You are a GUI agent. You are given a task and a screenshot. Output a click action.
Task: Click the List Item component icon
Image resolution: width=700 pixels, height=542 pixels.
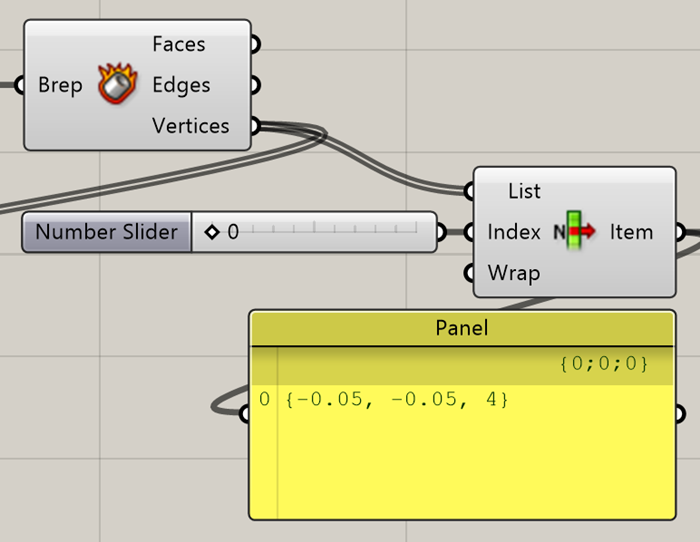coord(575,232)
